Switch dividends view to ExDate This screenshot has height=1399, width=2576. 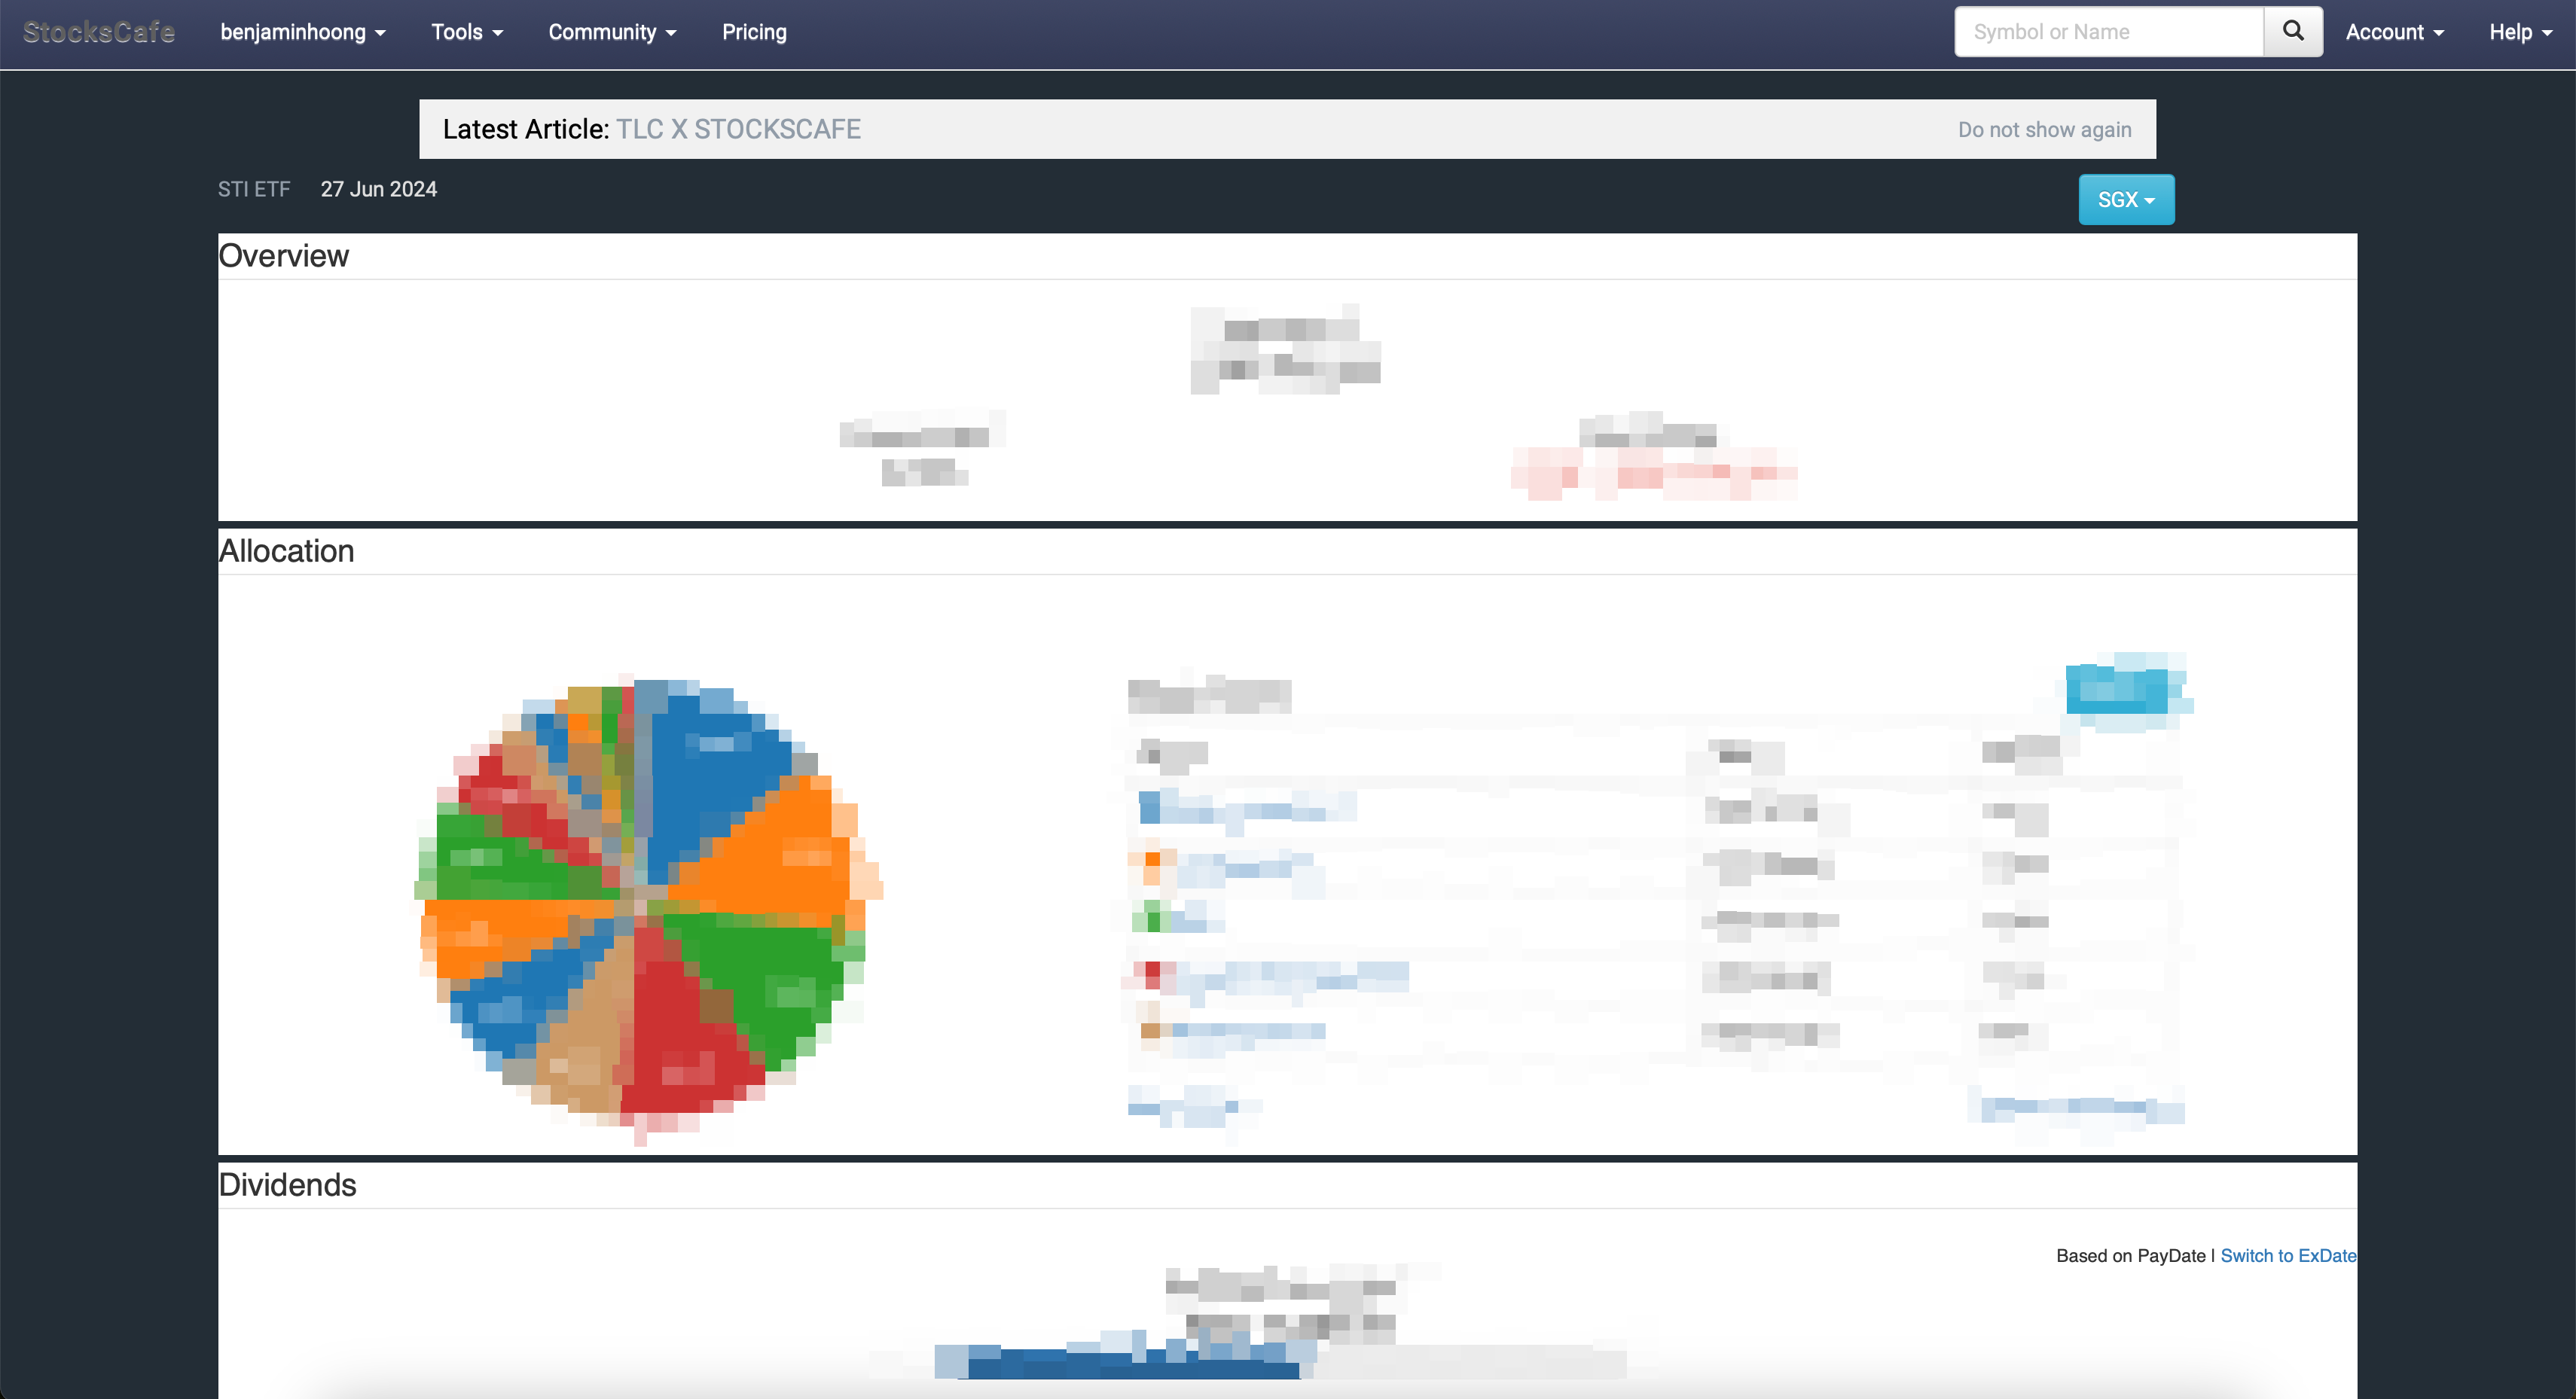(x=2287, y=1255)
